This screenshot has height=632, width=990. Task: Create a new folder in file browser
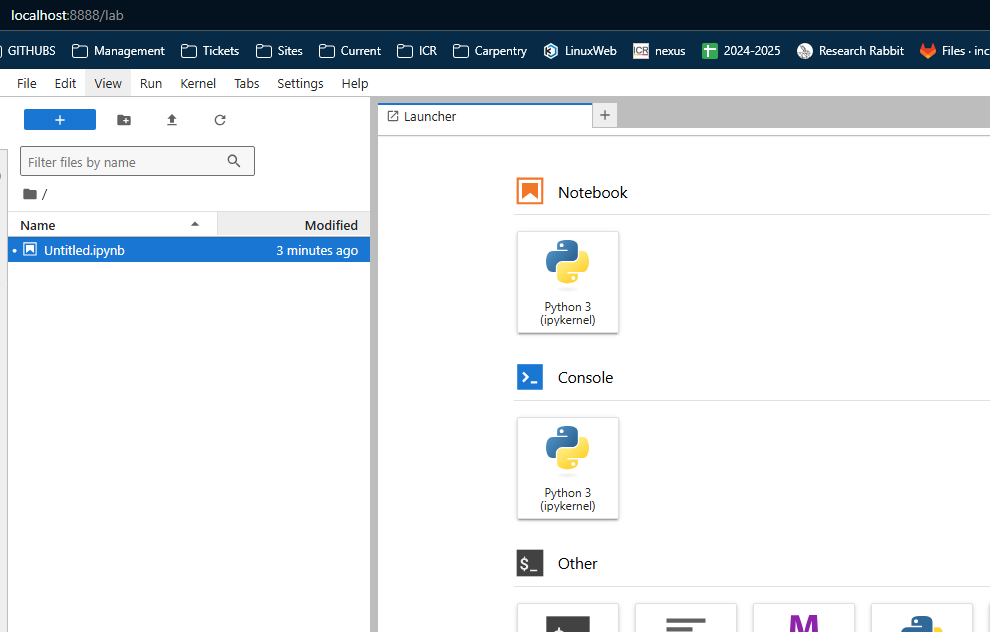coord(124,120)
